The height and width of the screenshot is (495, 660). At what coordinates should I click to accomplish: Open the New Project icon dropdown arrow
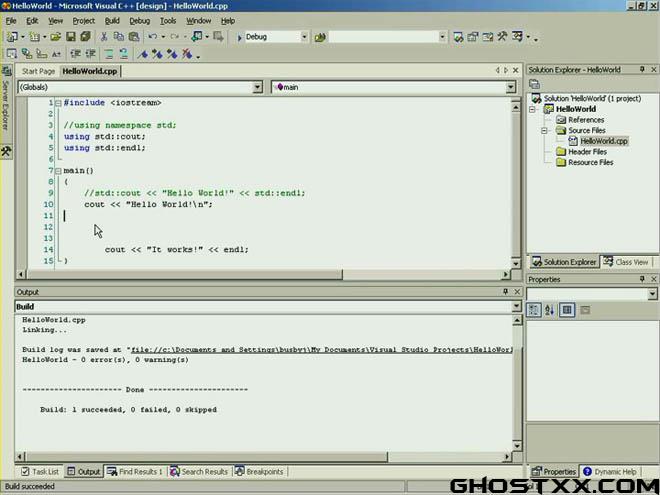[x=23, y=37]
